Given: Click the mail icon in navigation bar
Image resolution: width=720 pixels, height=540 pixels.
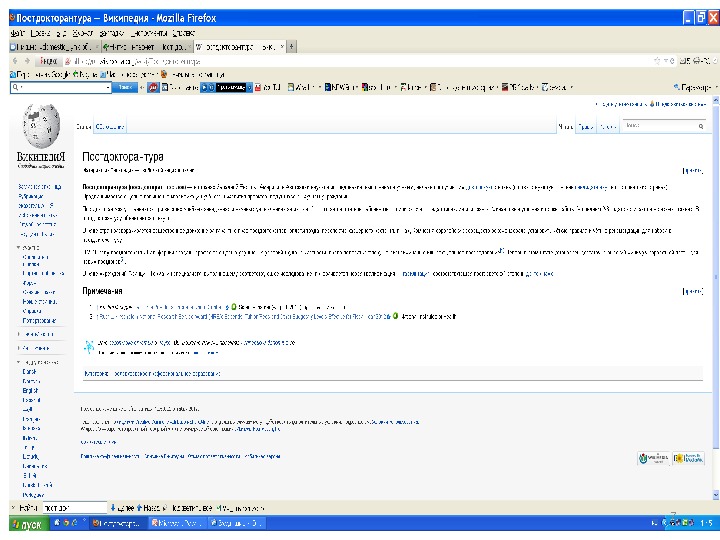Looking at the screenshot, I should coord(684,61).
